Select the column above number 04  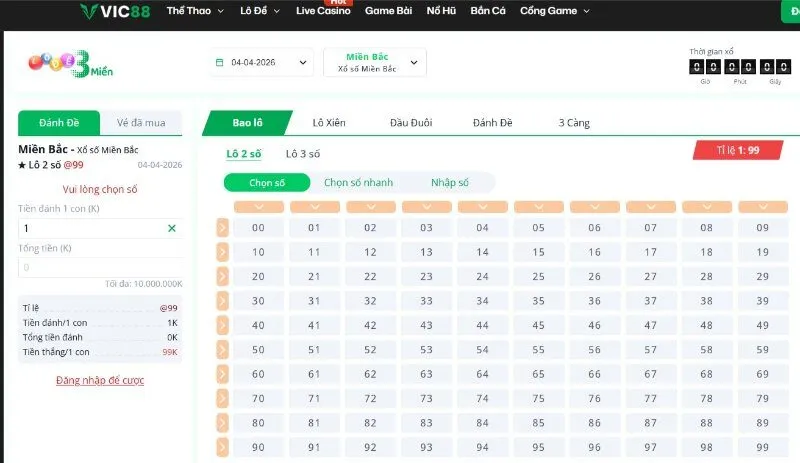click(x=483, y=207)
